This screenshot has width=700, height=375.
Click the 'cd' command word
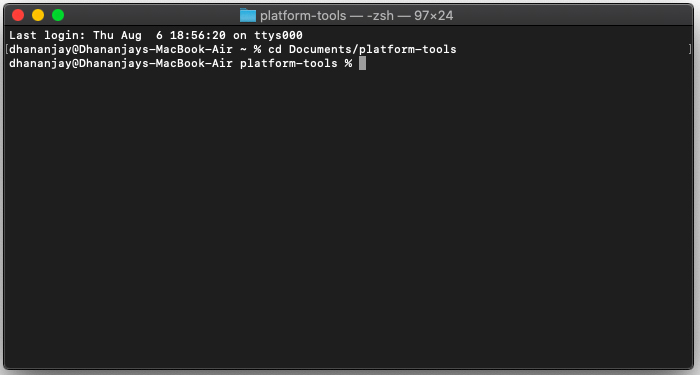[275, 49]
